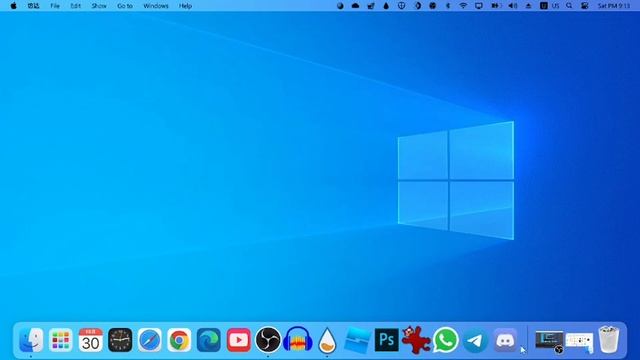This screenshot has width=640, height=360.
Task: Open WhatsApp in the dock
Action: click(446, 340)
